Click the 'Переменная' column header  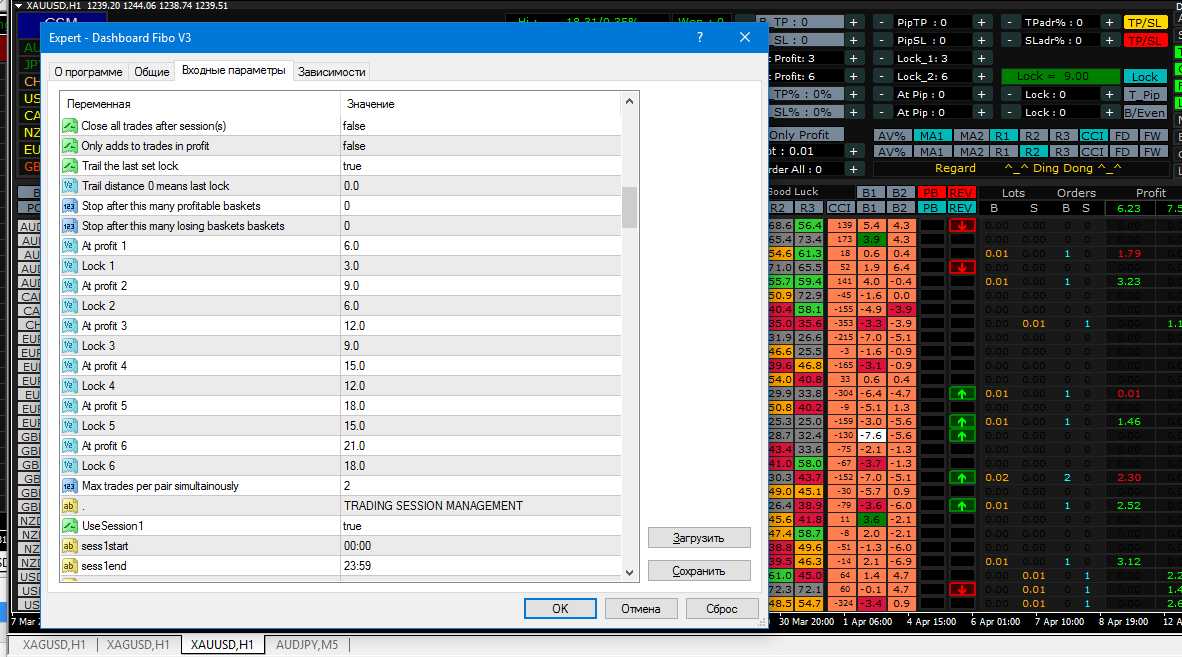[x=99, y=104]
